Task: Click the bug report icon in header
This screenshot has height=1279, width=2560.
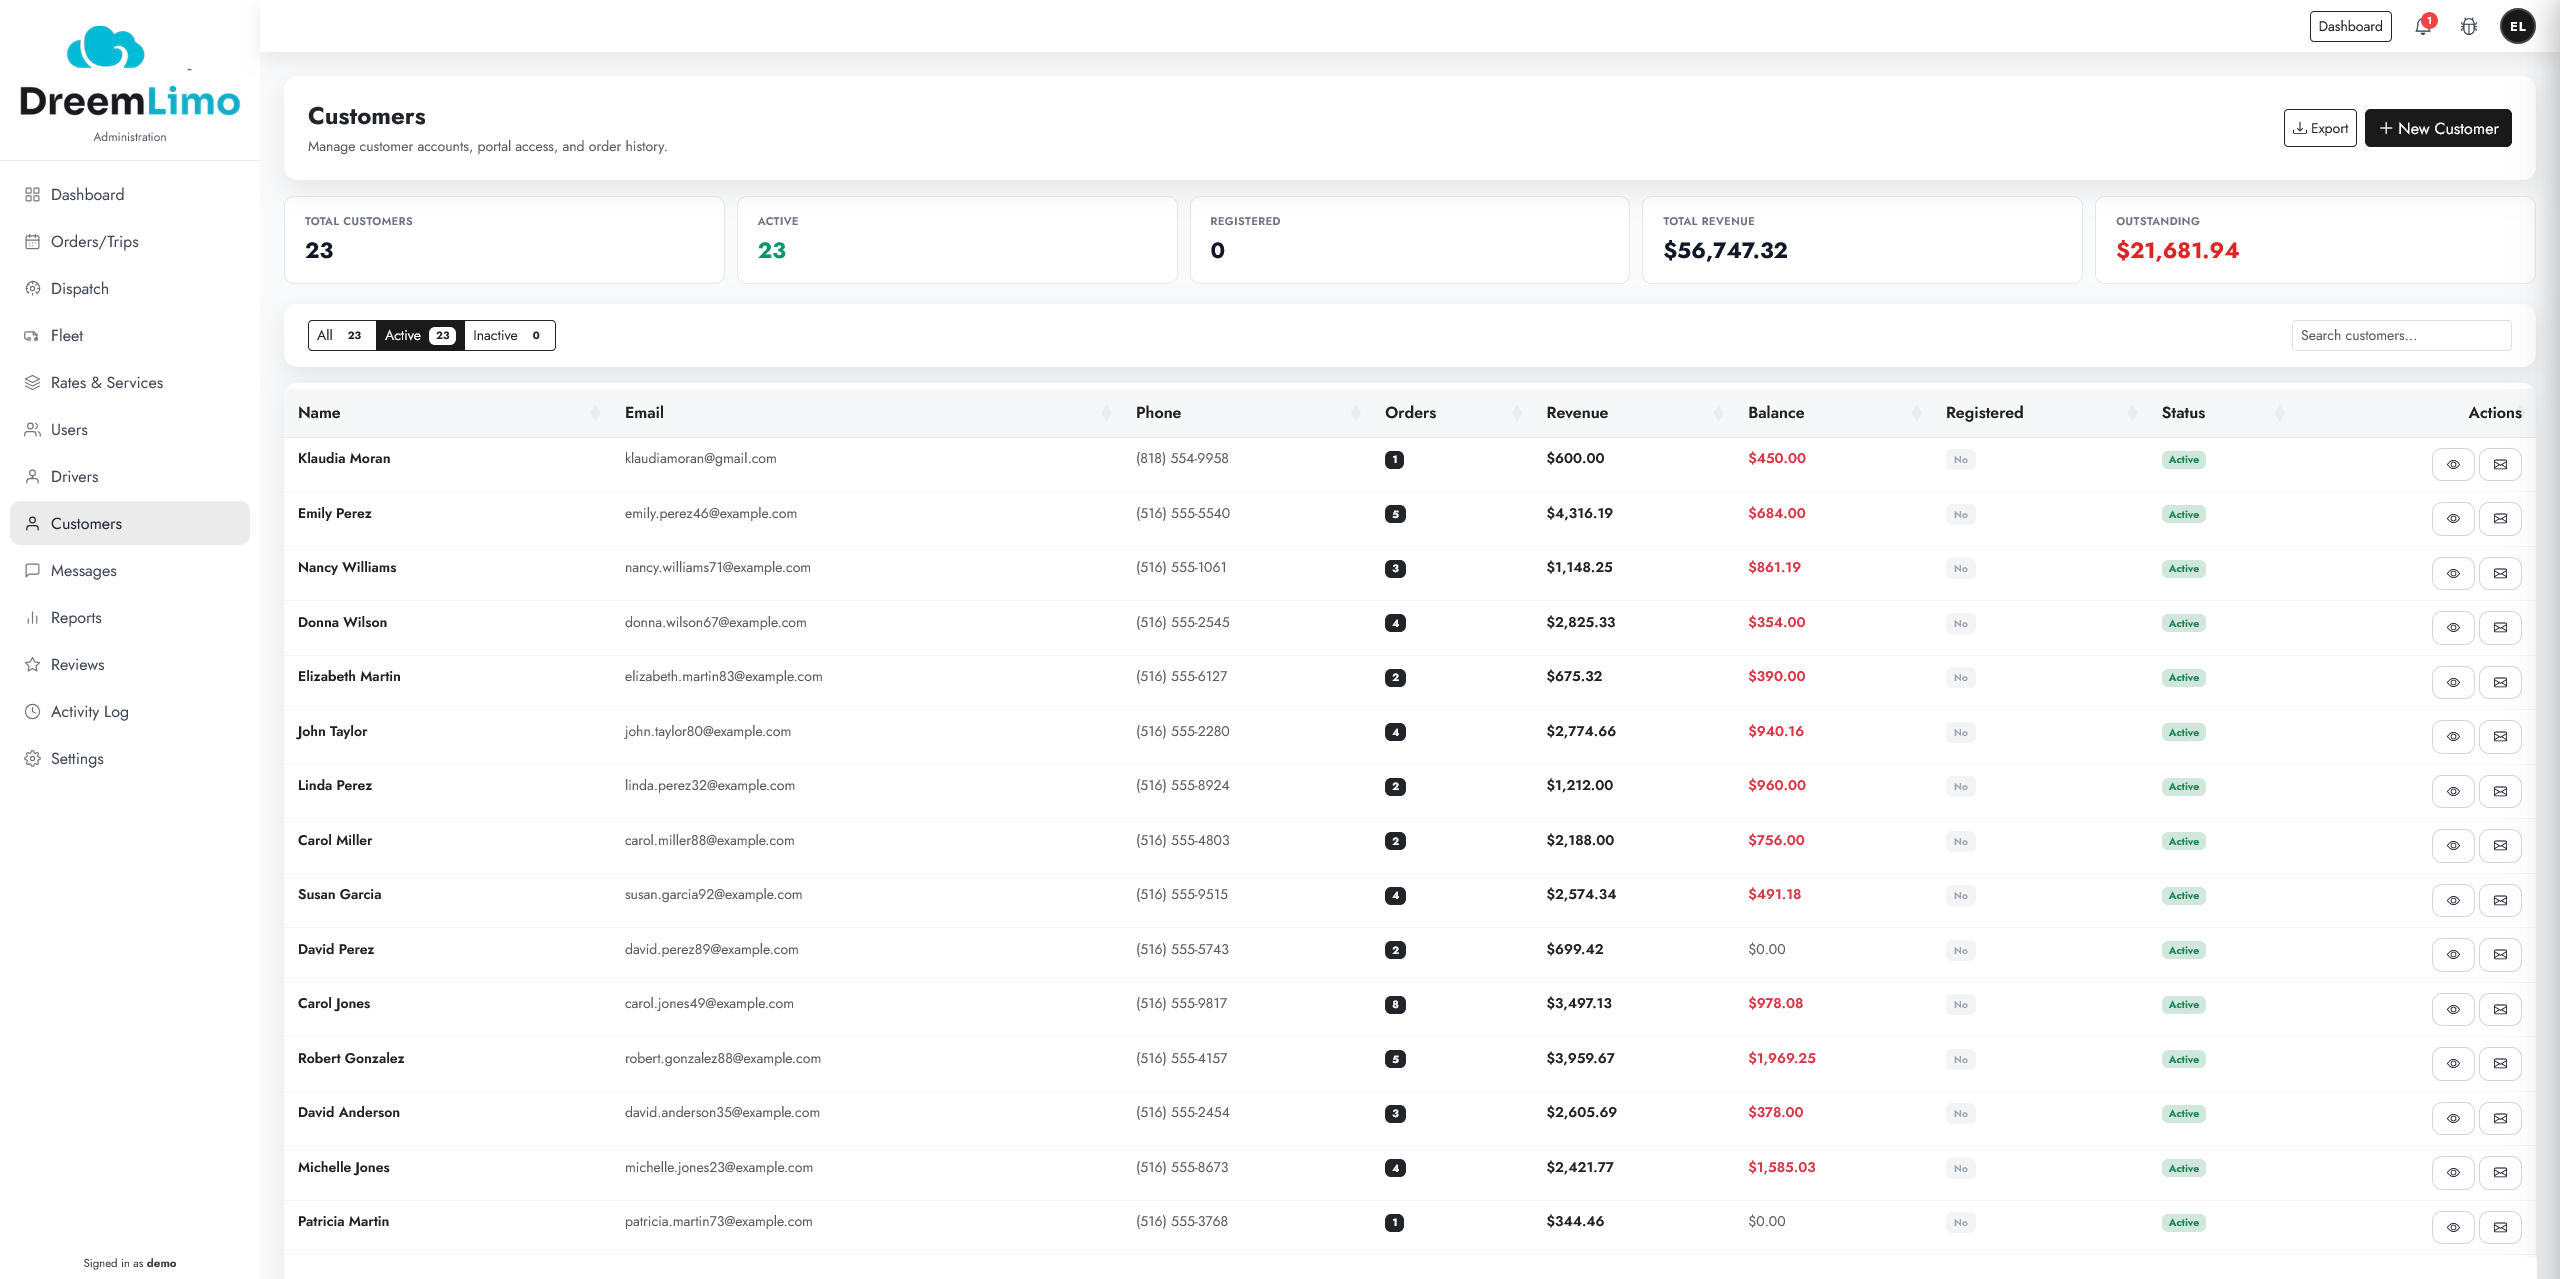Action: (2469, 26)
